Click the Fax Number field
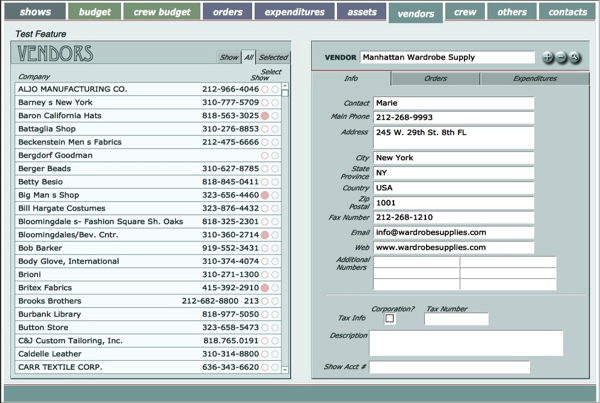Screen dimensions: 600x403 click(x=453, y=217)
